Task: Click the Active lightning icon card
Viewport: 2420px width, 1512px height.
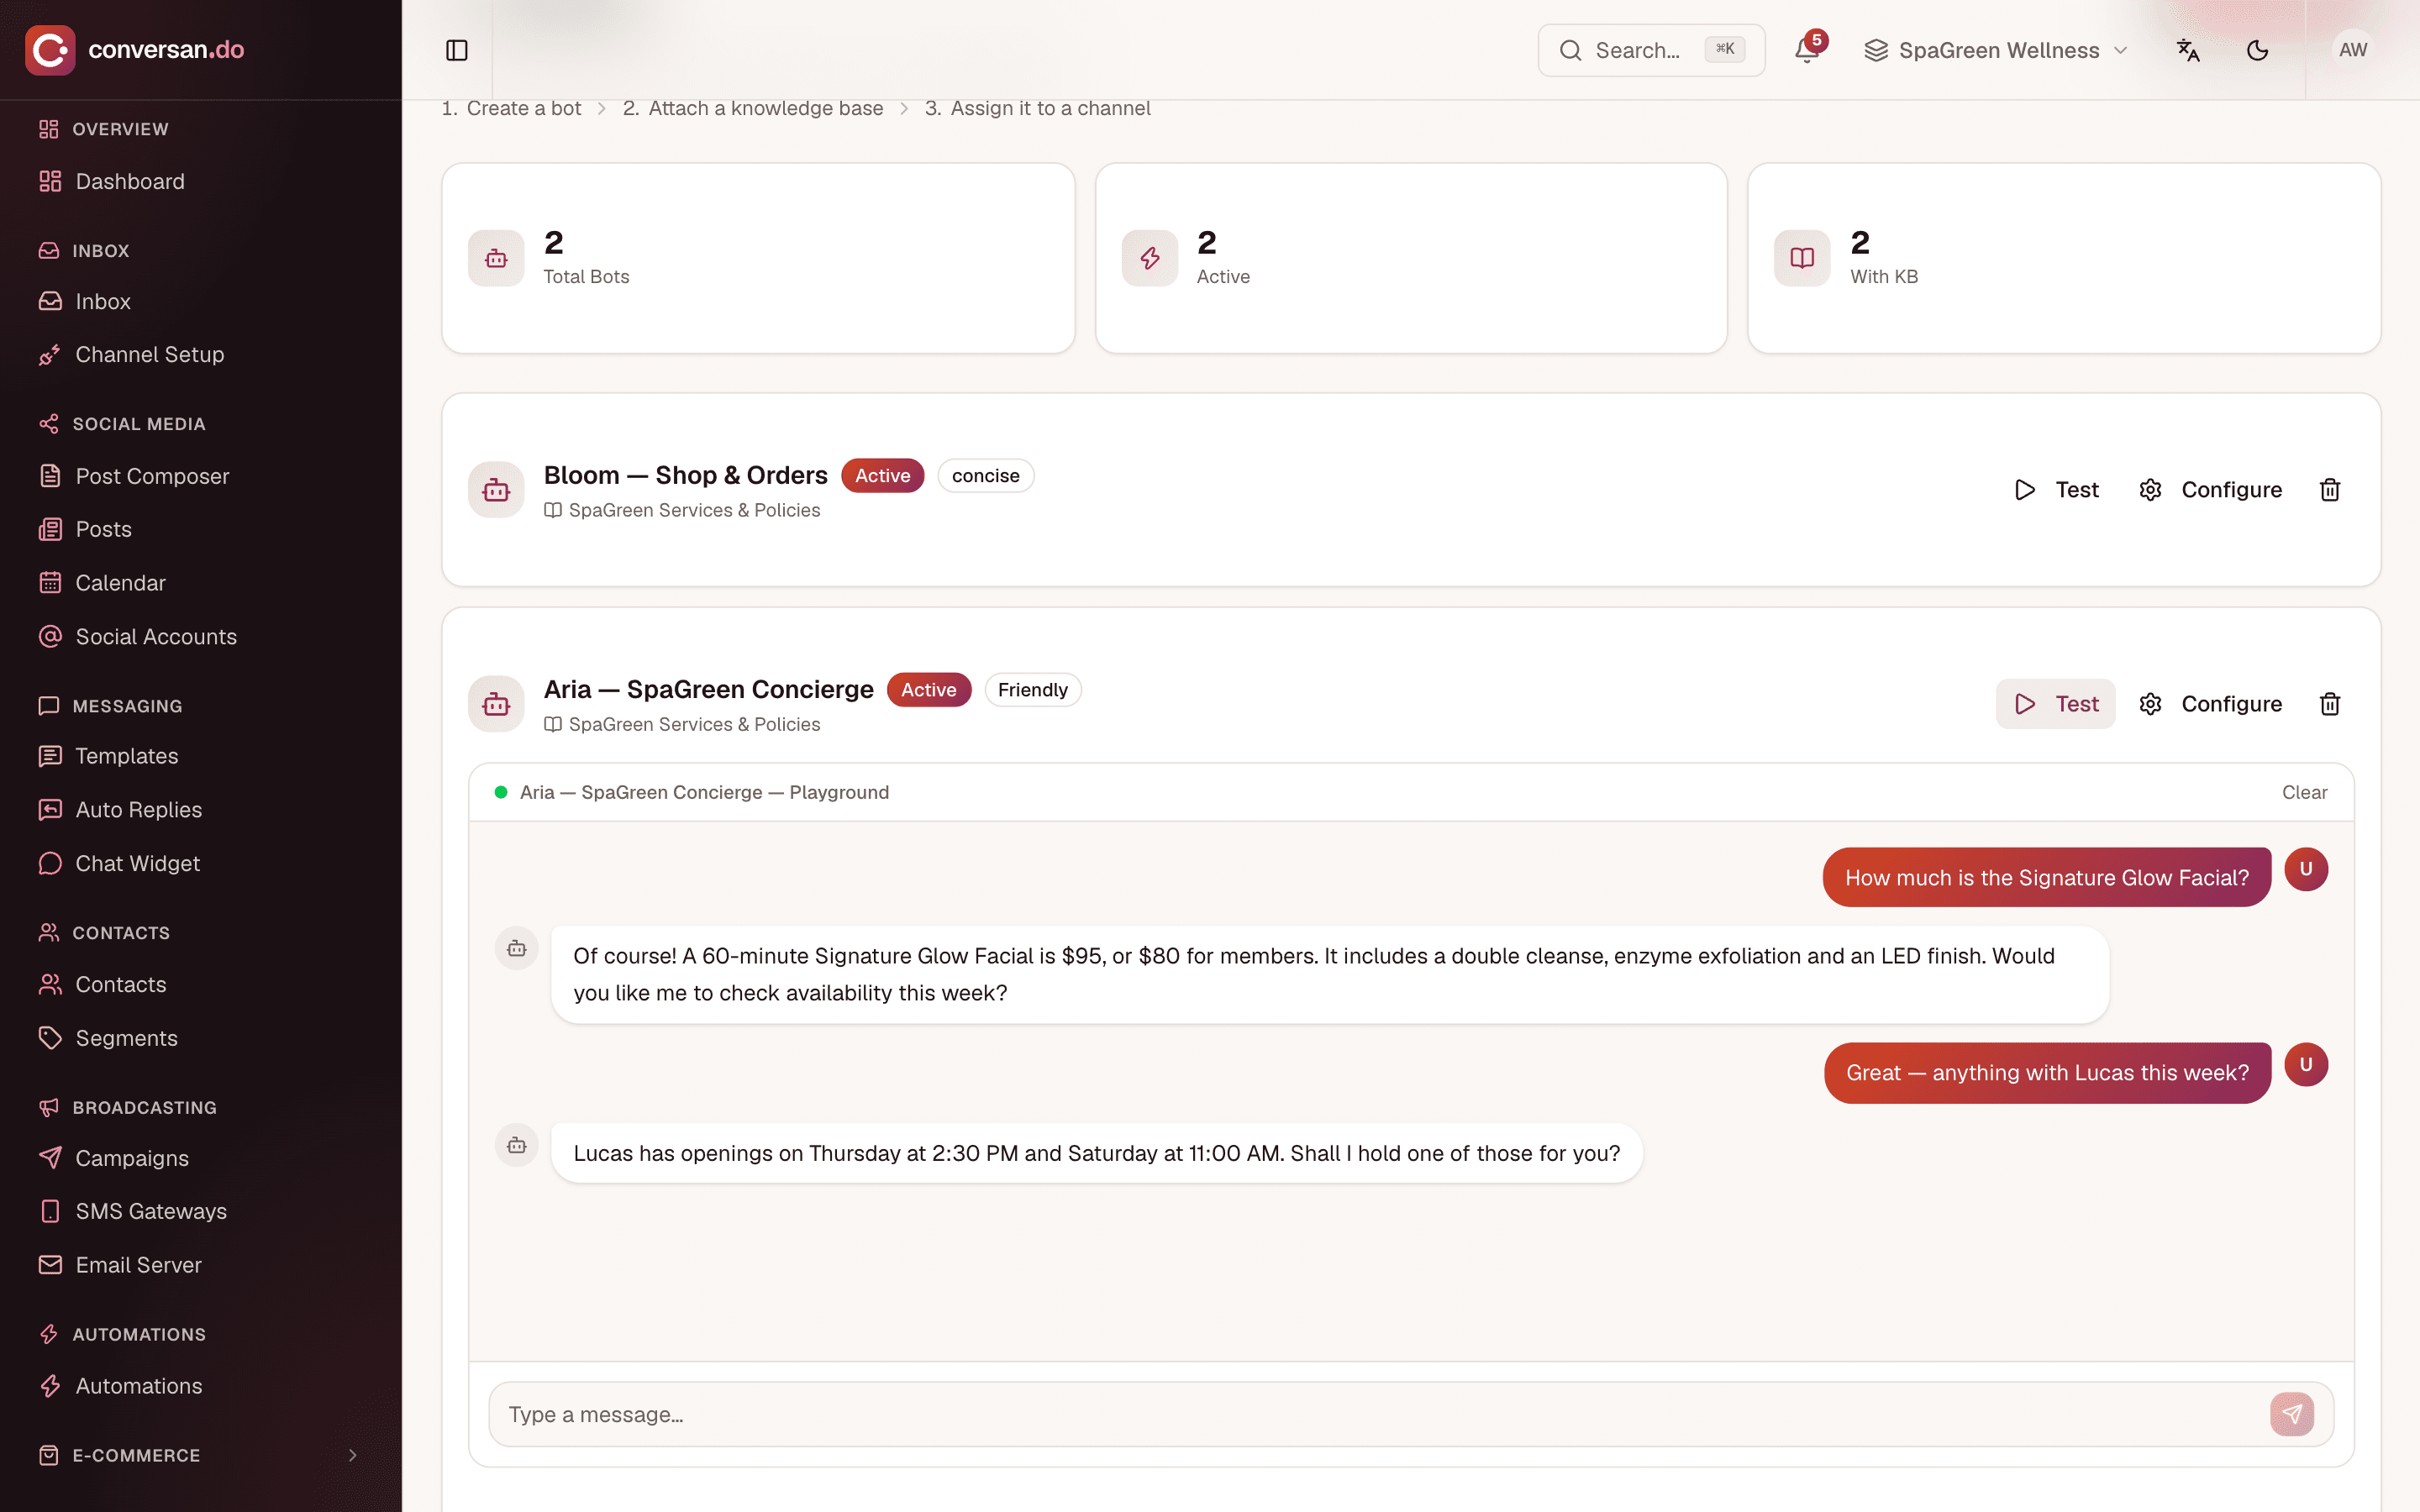Action: [1150, 258]
